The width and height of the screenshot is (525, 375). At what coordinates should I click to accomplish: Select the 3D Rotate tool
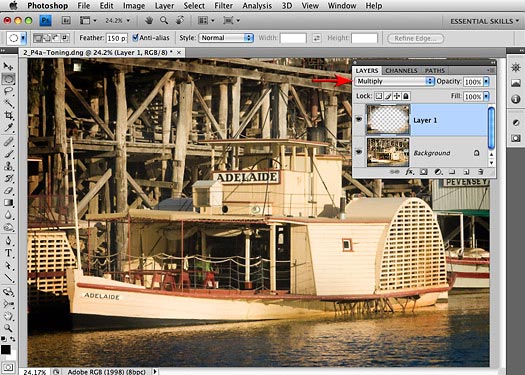tap(8, 292)
